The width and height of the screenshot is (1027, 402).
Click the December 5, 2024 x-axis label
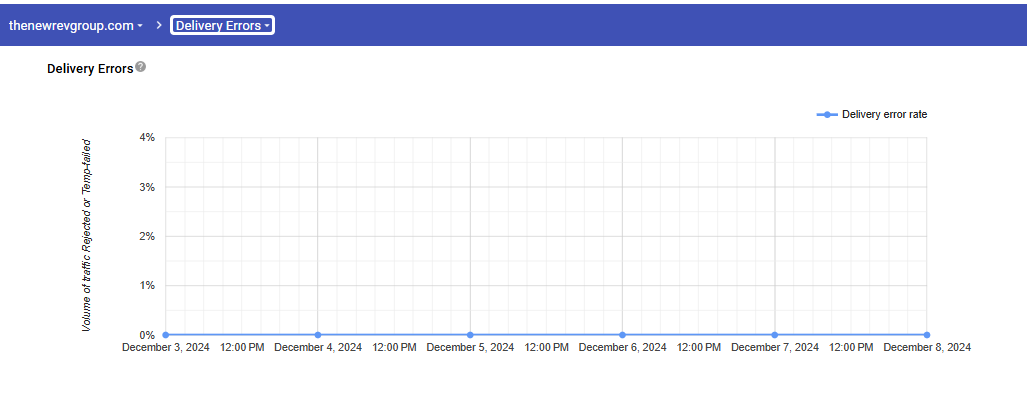tap(470, 348)
